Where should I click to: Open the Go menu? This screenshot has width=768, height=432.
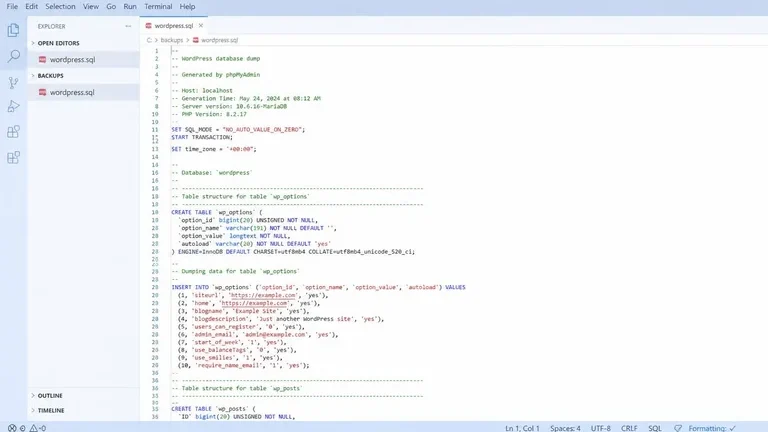[x=111, y=6]
